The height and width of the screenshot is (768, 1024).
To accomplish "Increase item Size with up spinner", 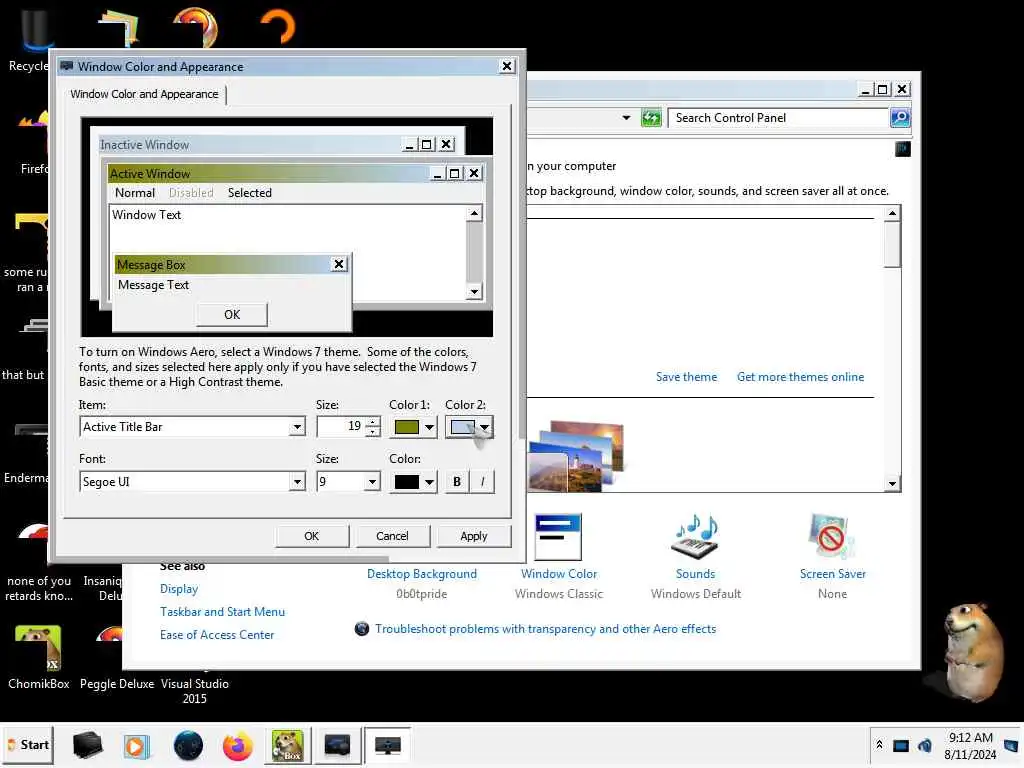I will tap(373, 422).
